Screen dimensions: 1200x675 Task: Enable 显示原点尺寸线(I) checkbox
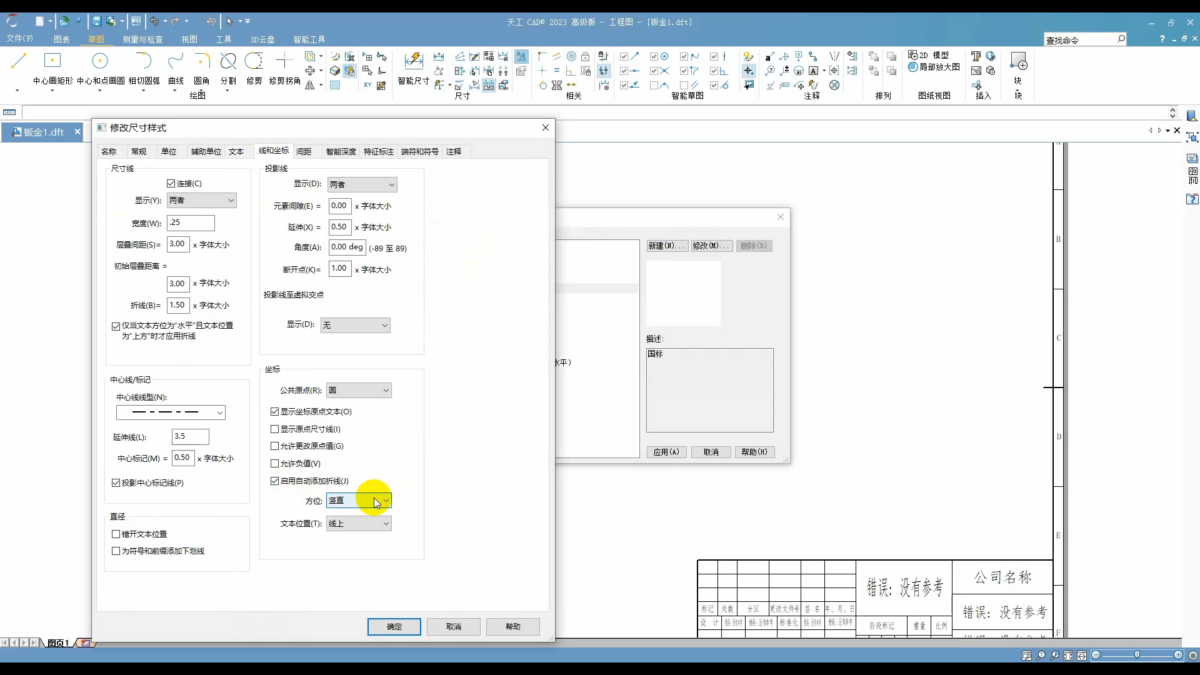coord(275,429)
